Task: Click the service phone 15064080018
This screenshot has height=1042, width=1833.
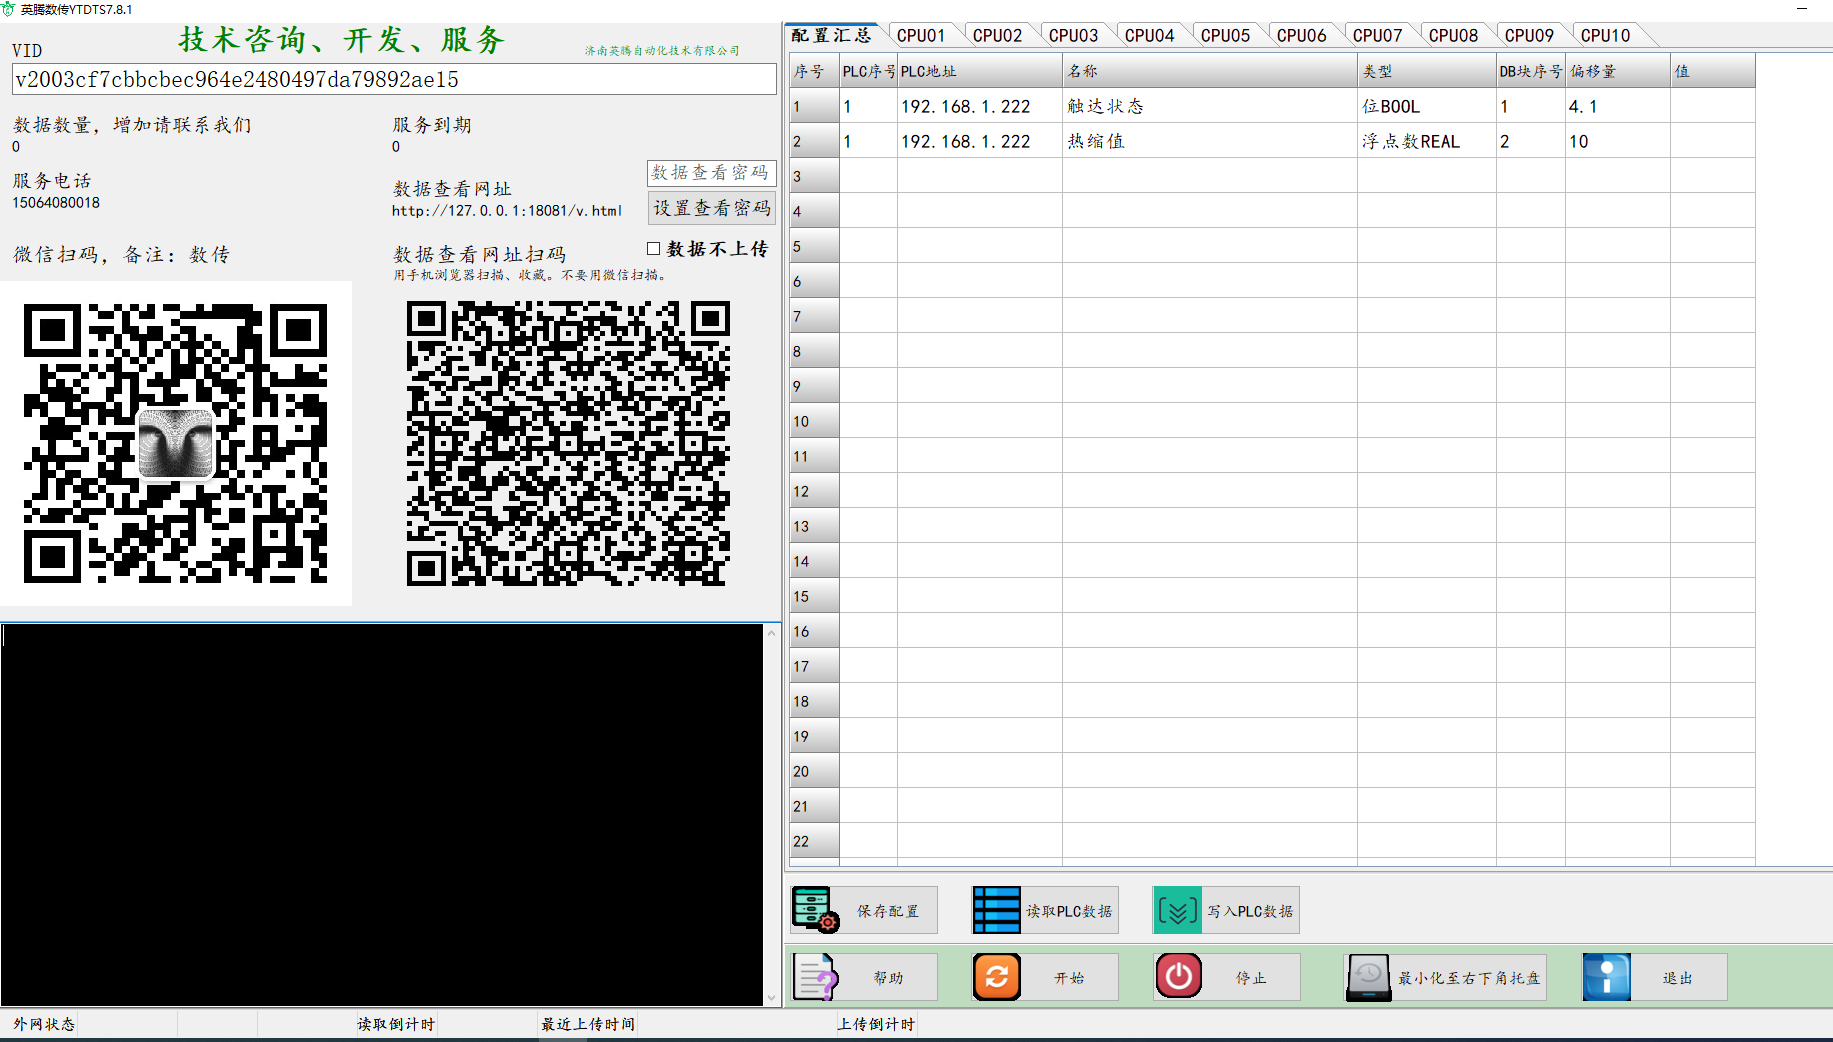Action: click(x=56, y=202)
